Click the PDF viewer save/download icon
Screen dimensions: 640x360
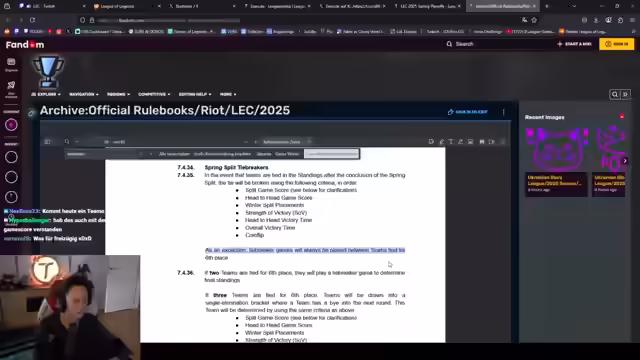click(x=492, y=142)
